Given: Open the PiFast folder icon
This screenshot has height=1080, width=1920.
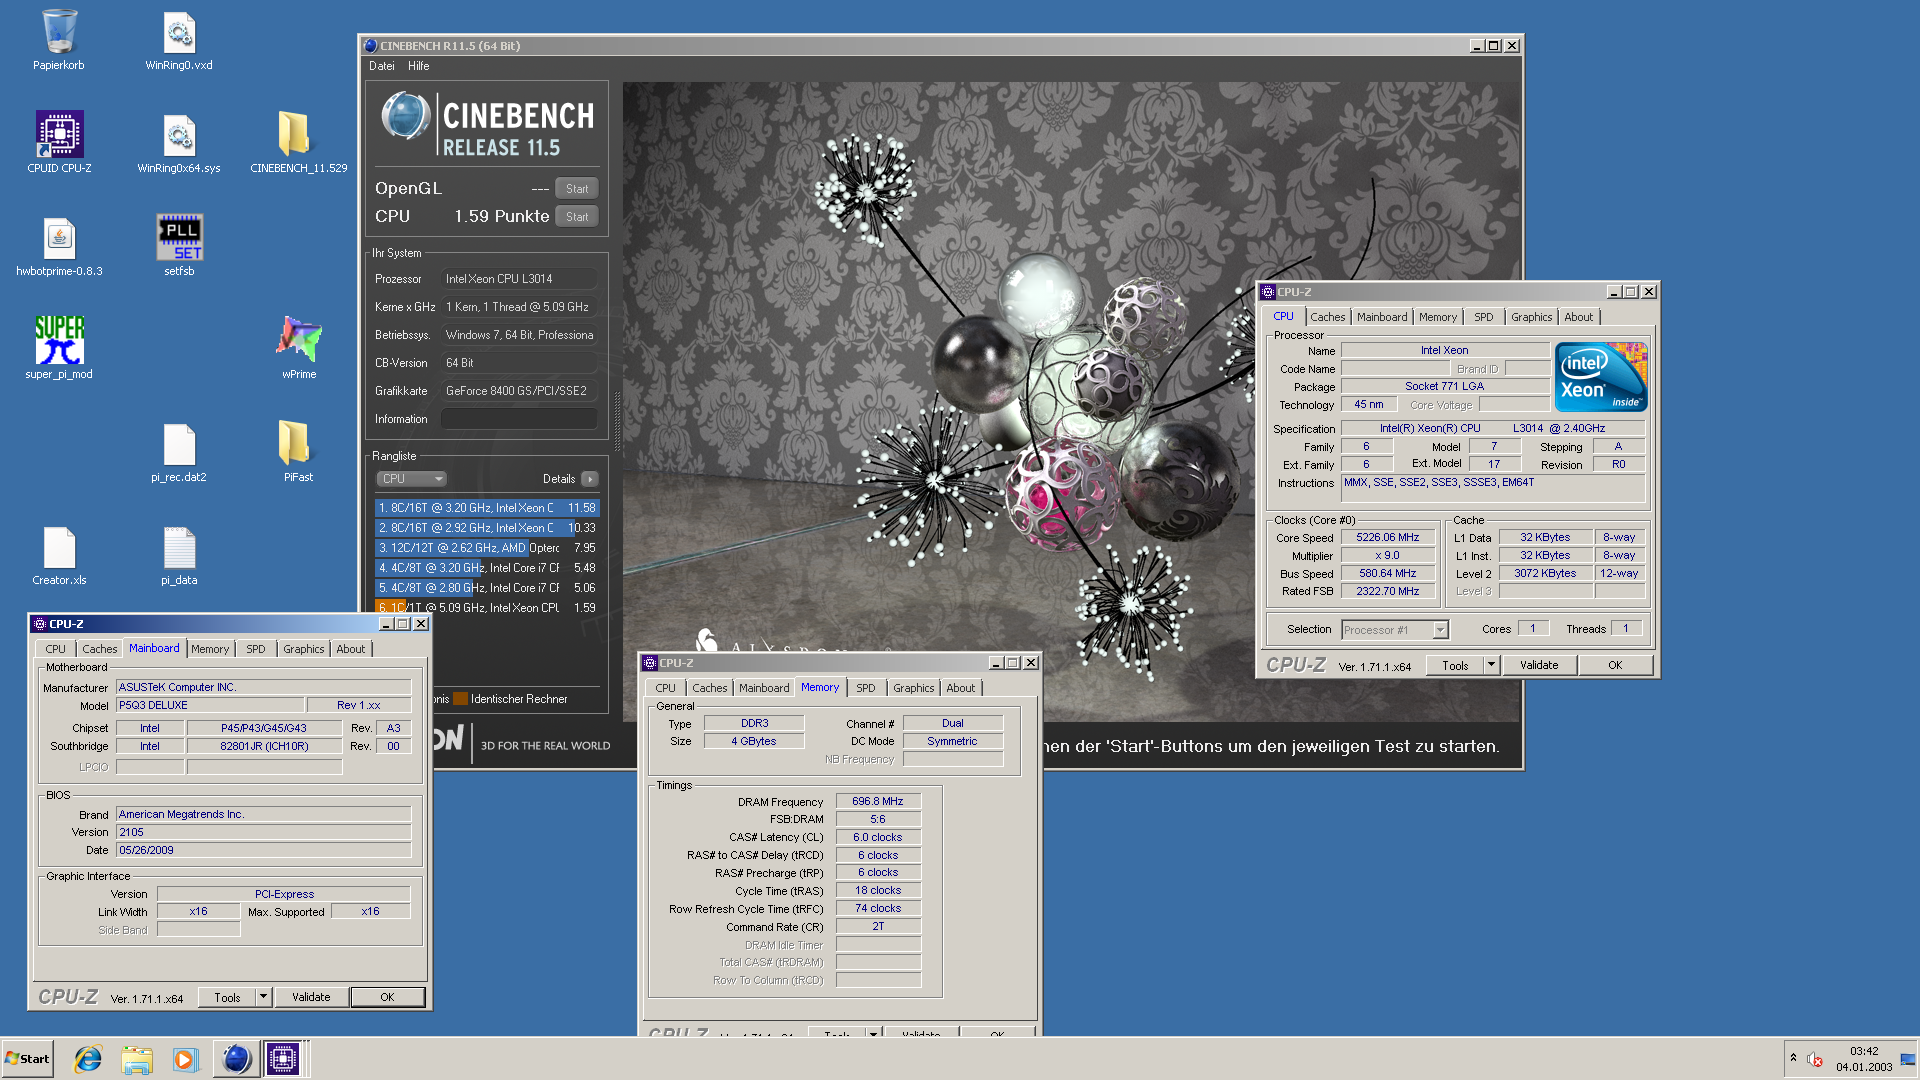Looking at the screenshot, I should pos(298,452).
